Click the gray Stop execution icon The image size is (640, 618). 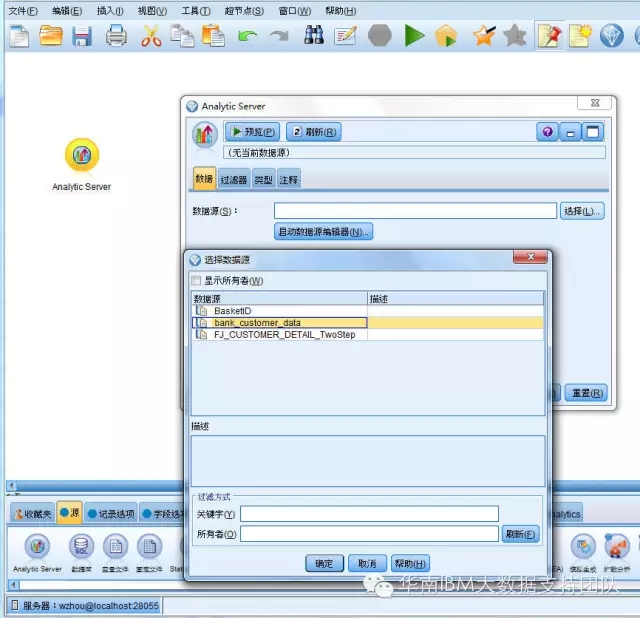(380, 36)
